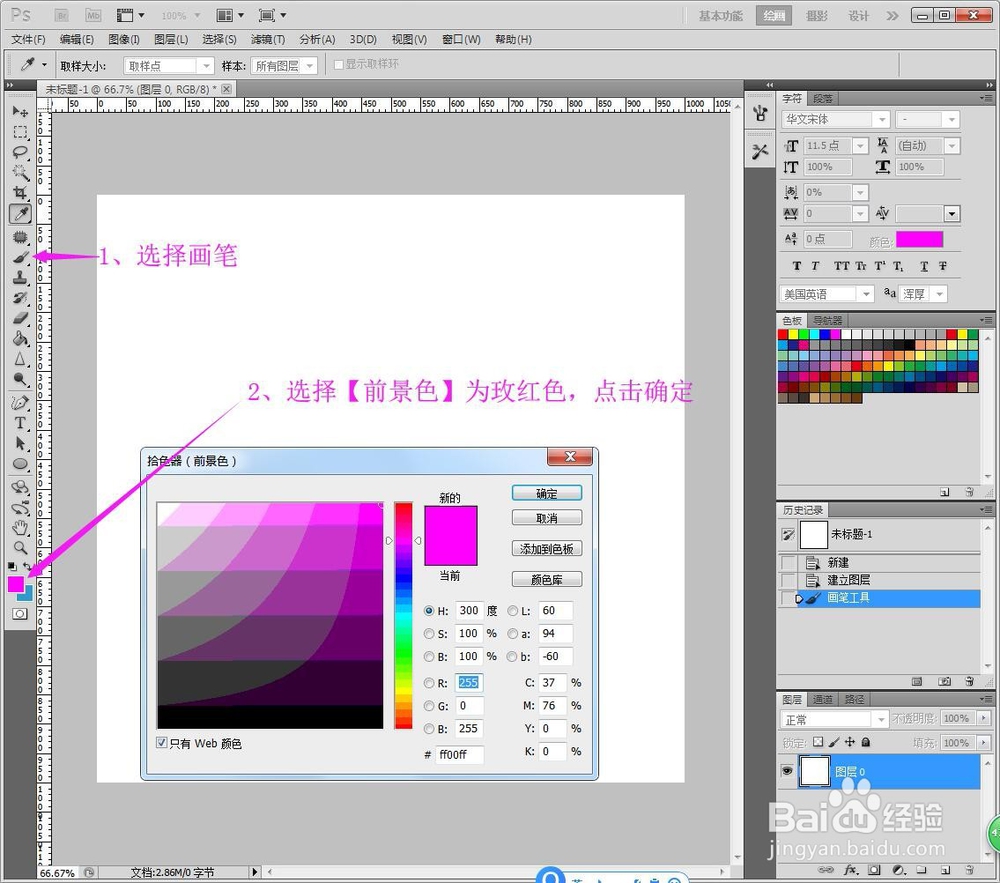This screenshot has height=883, width=1000.
Task: Select the H hue radio button
Action: coord(429,611)
